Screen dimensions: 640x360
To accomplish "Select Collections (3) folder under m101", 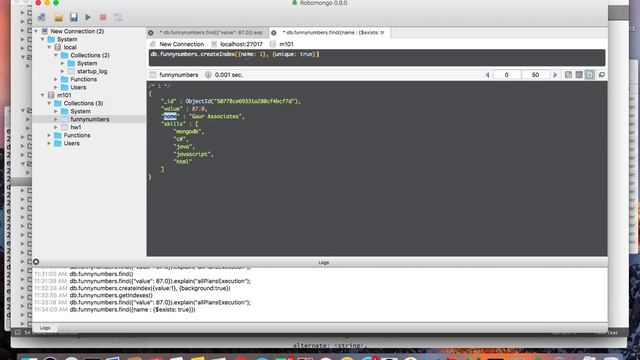I will (x=83, y=103).
